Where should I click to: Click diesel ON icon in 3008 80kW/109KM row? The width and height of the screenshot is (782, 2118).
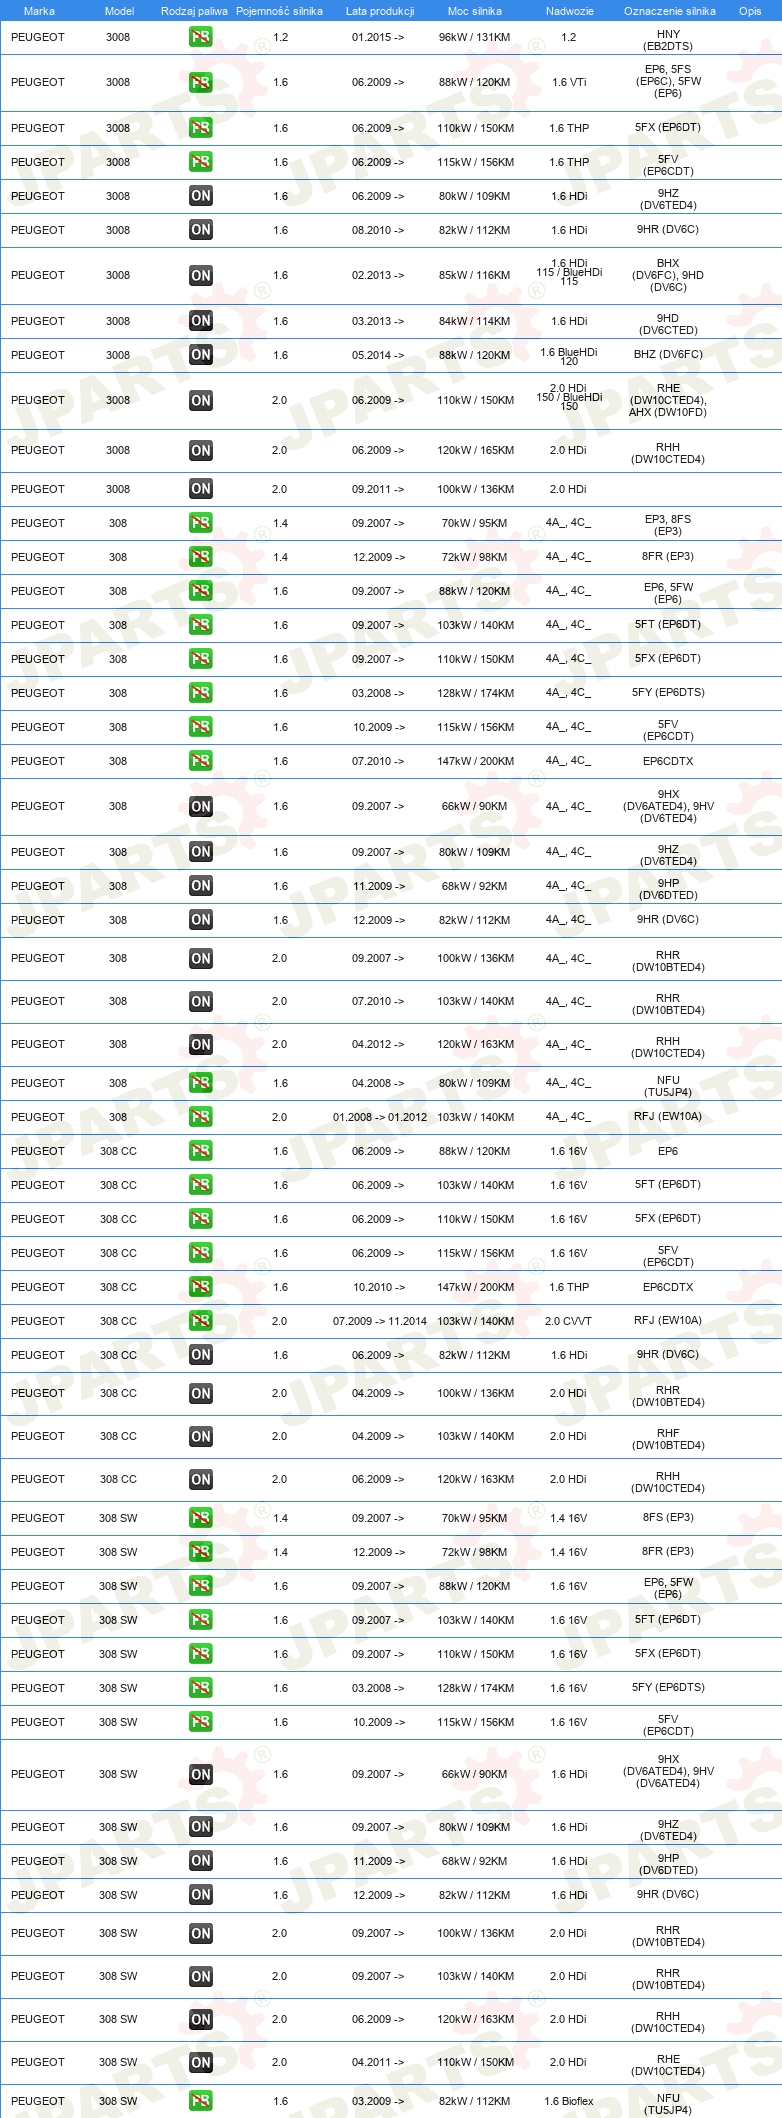click(x=200, y=196)
